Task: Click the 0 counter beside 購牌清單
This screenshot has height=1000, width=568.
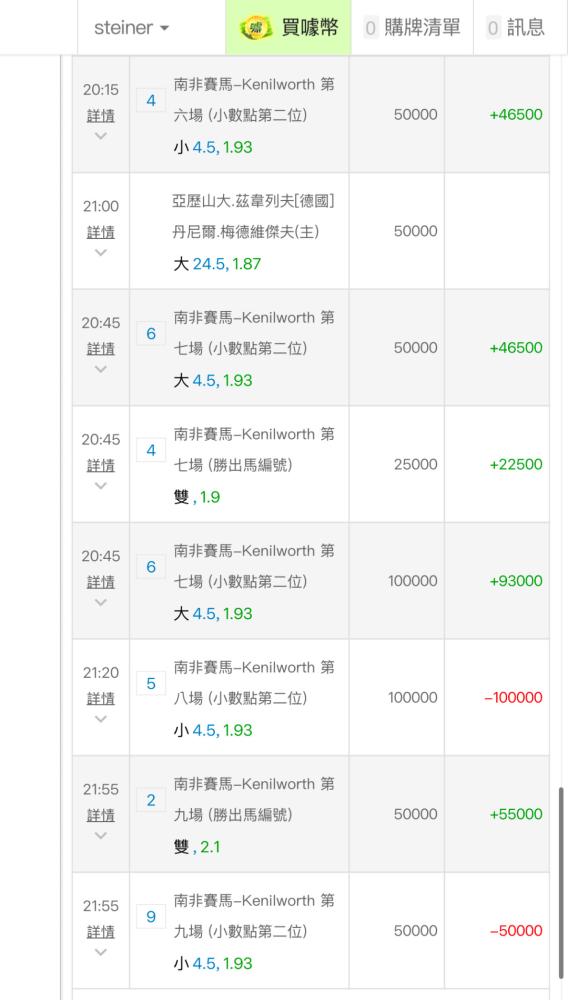Action: pos(370,27)
